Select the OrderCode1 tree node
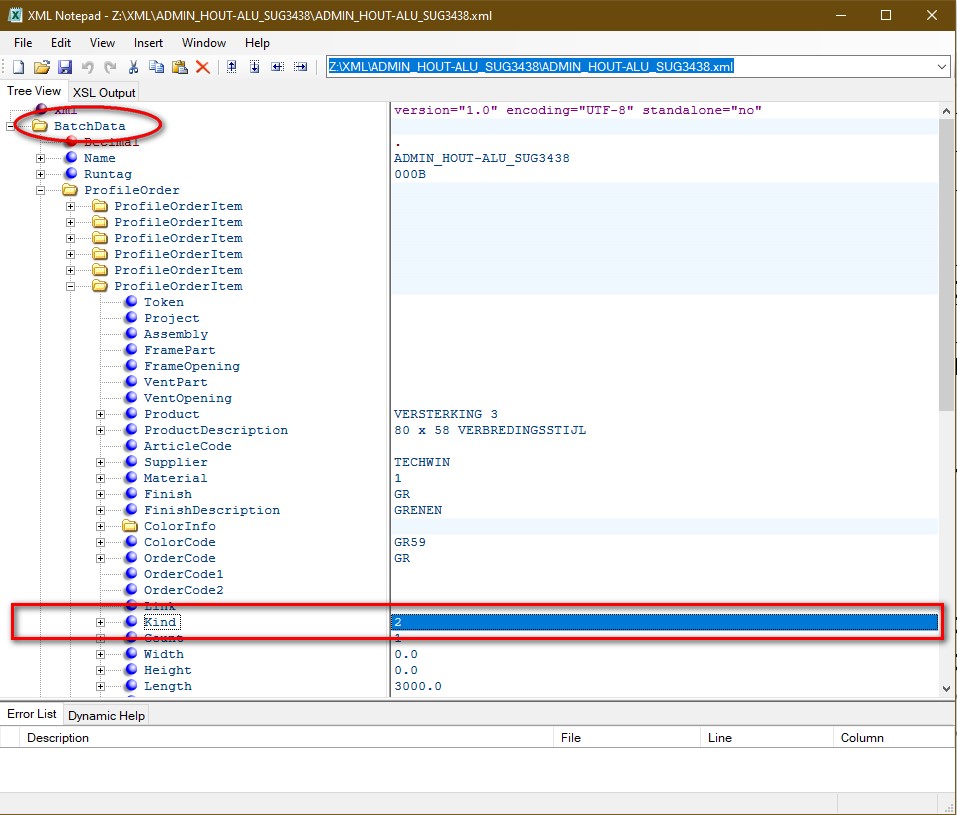The image size is (957, 815). tap(184, 574)
